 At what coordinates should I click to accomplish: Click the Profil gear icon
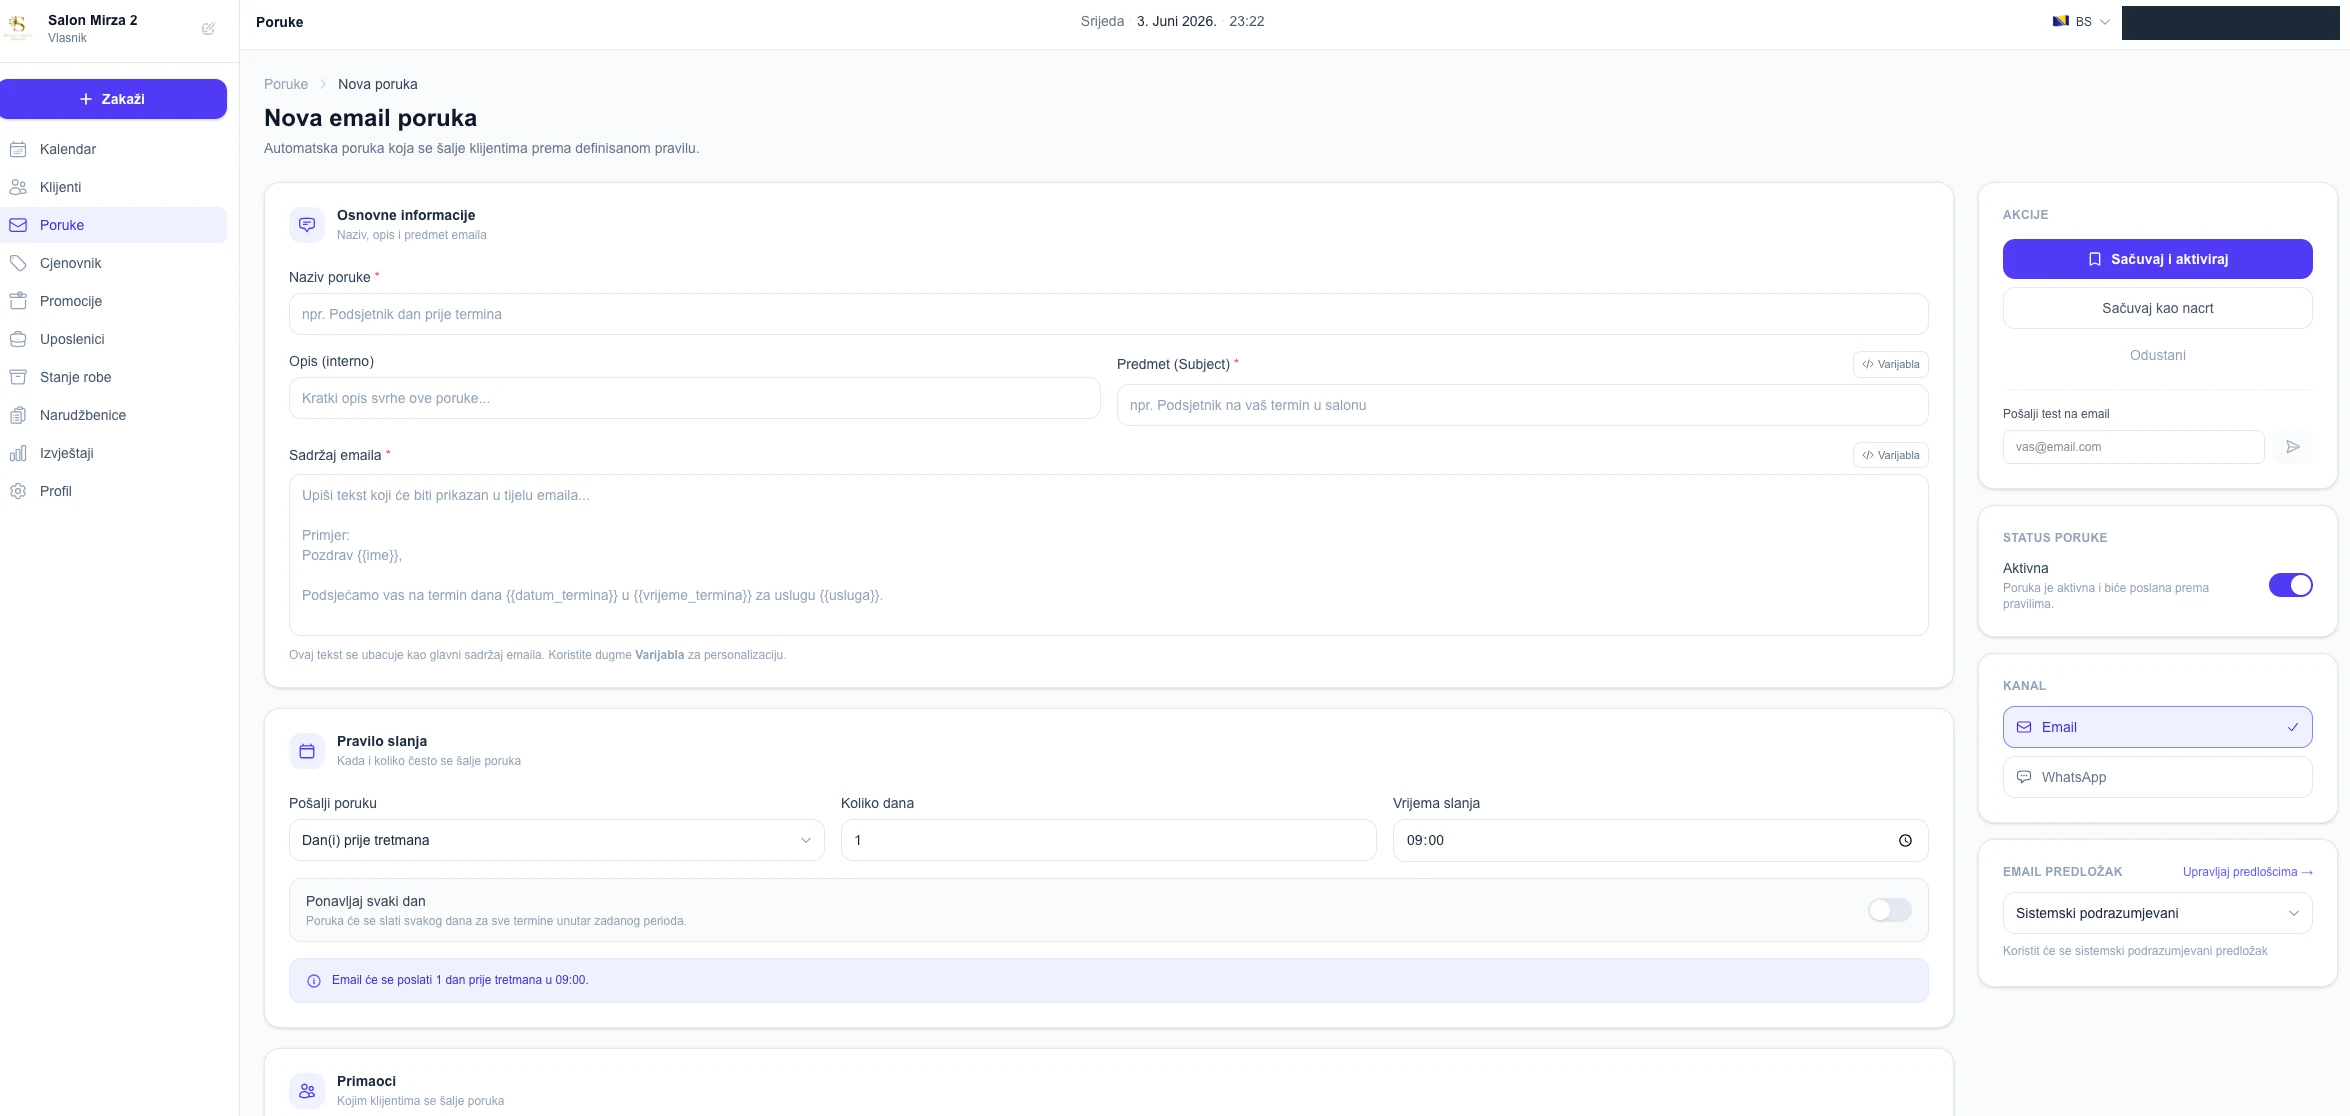point(18,491)
